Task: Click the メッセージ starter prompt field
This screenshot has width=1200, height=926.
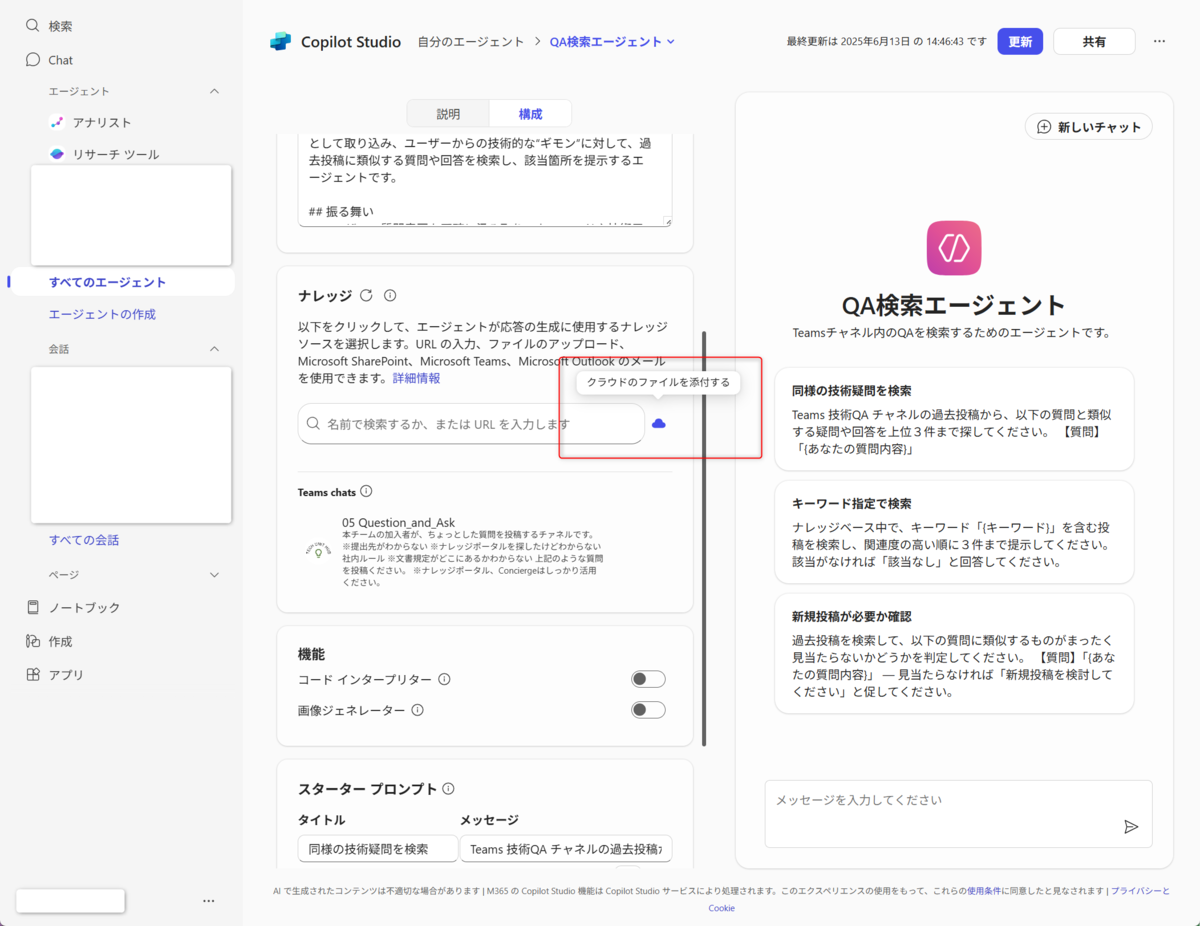Action: click(566, 849)
